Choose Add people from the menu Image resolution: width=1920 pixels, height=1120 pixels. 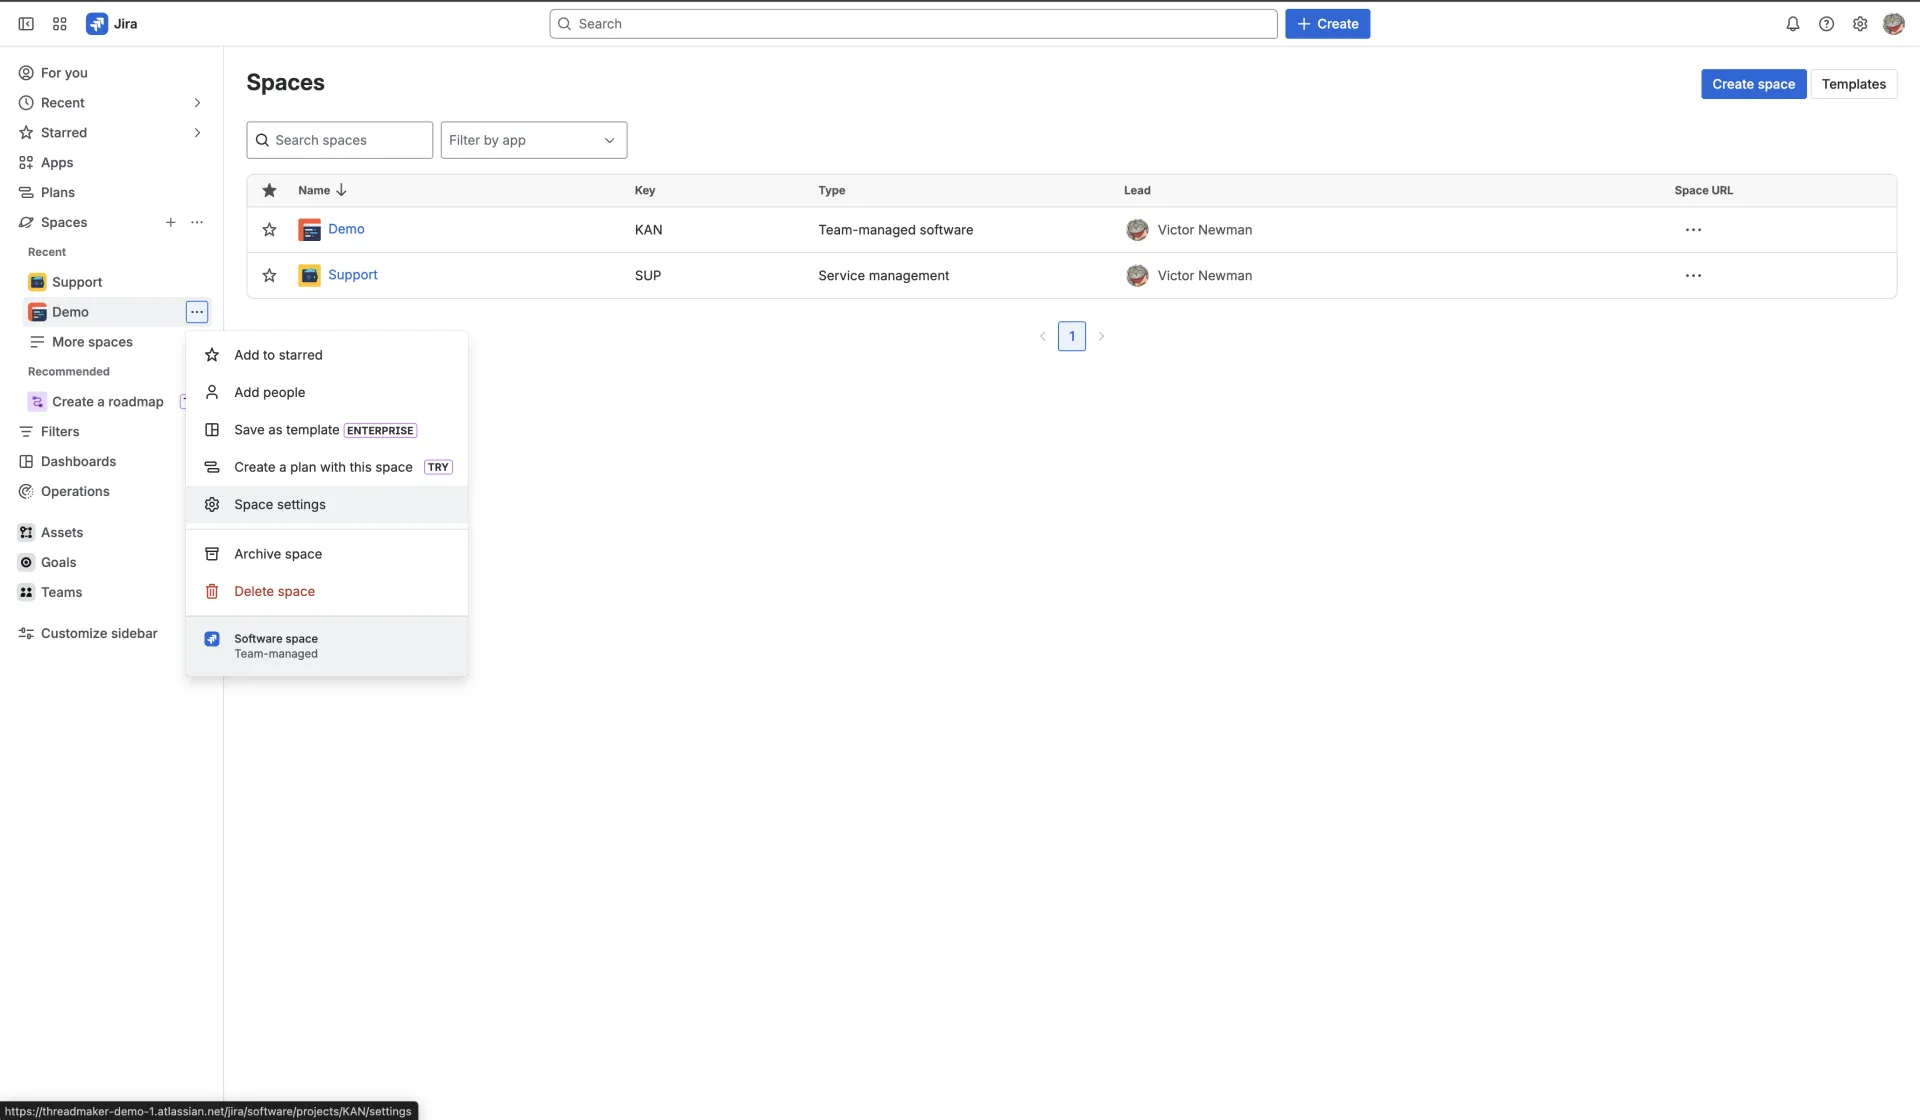327,392
